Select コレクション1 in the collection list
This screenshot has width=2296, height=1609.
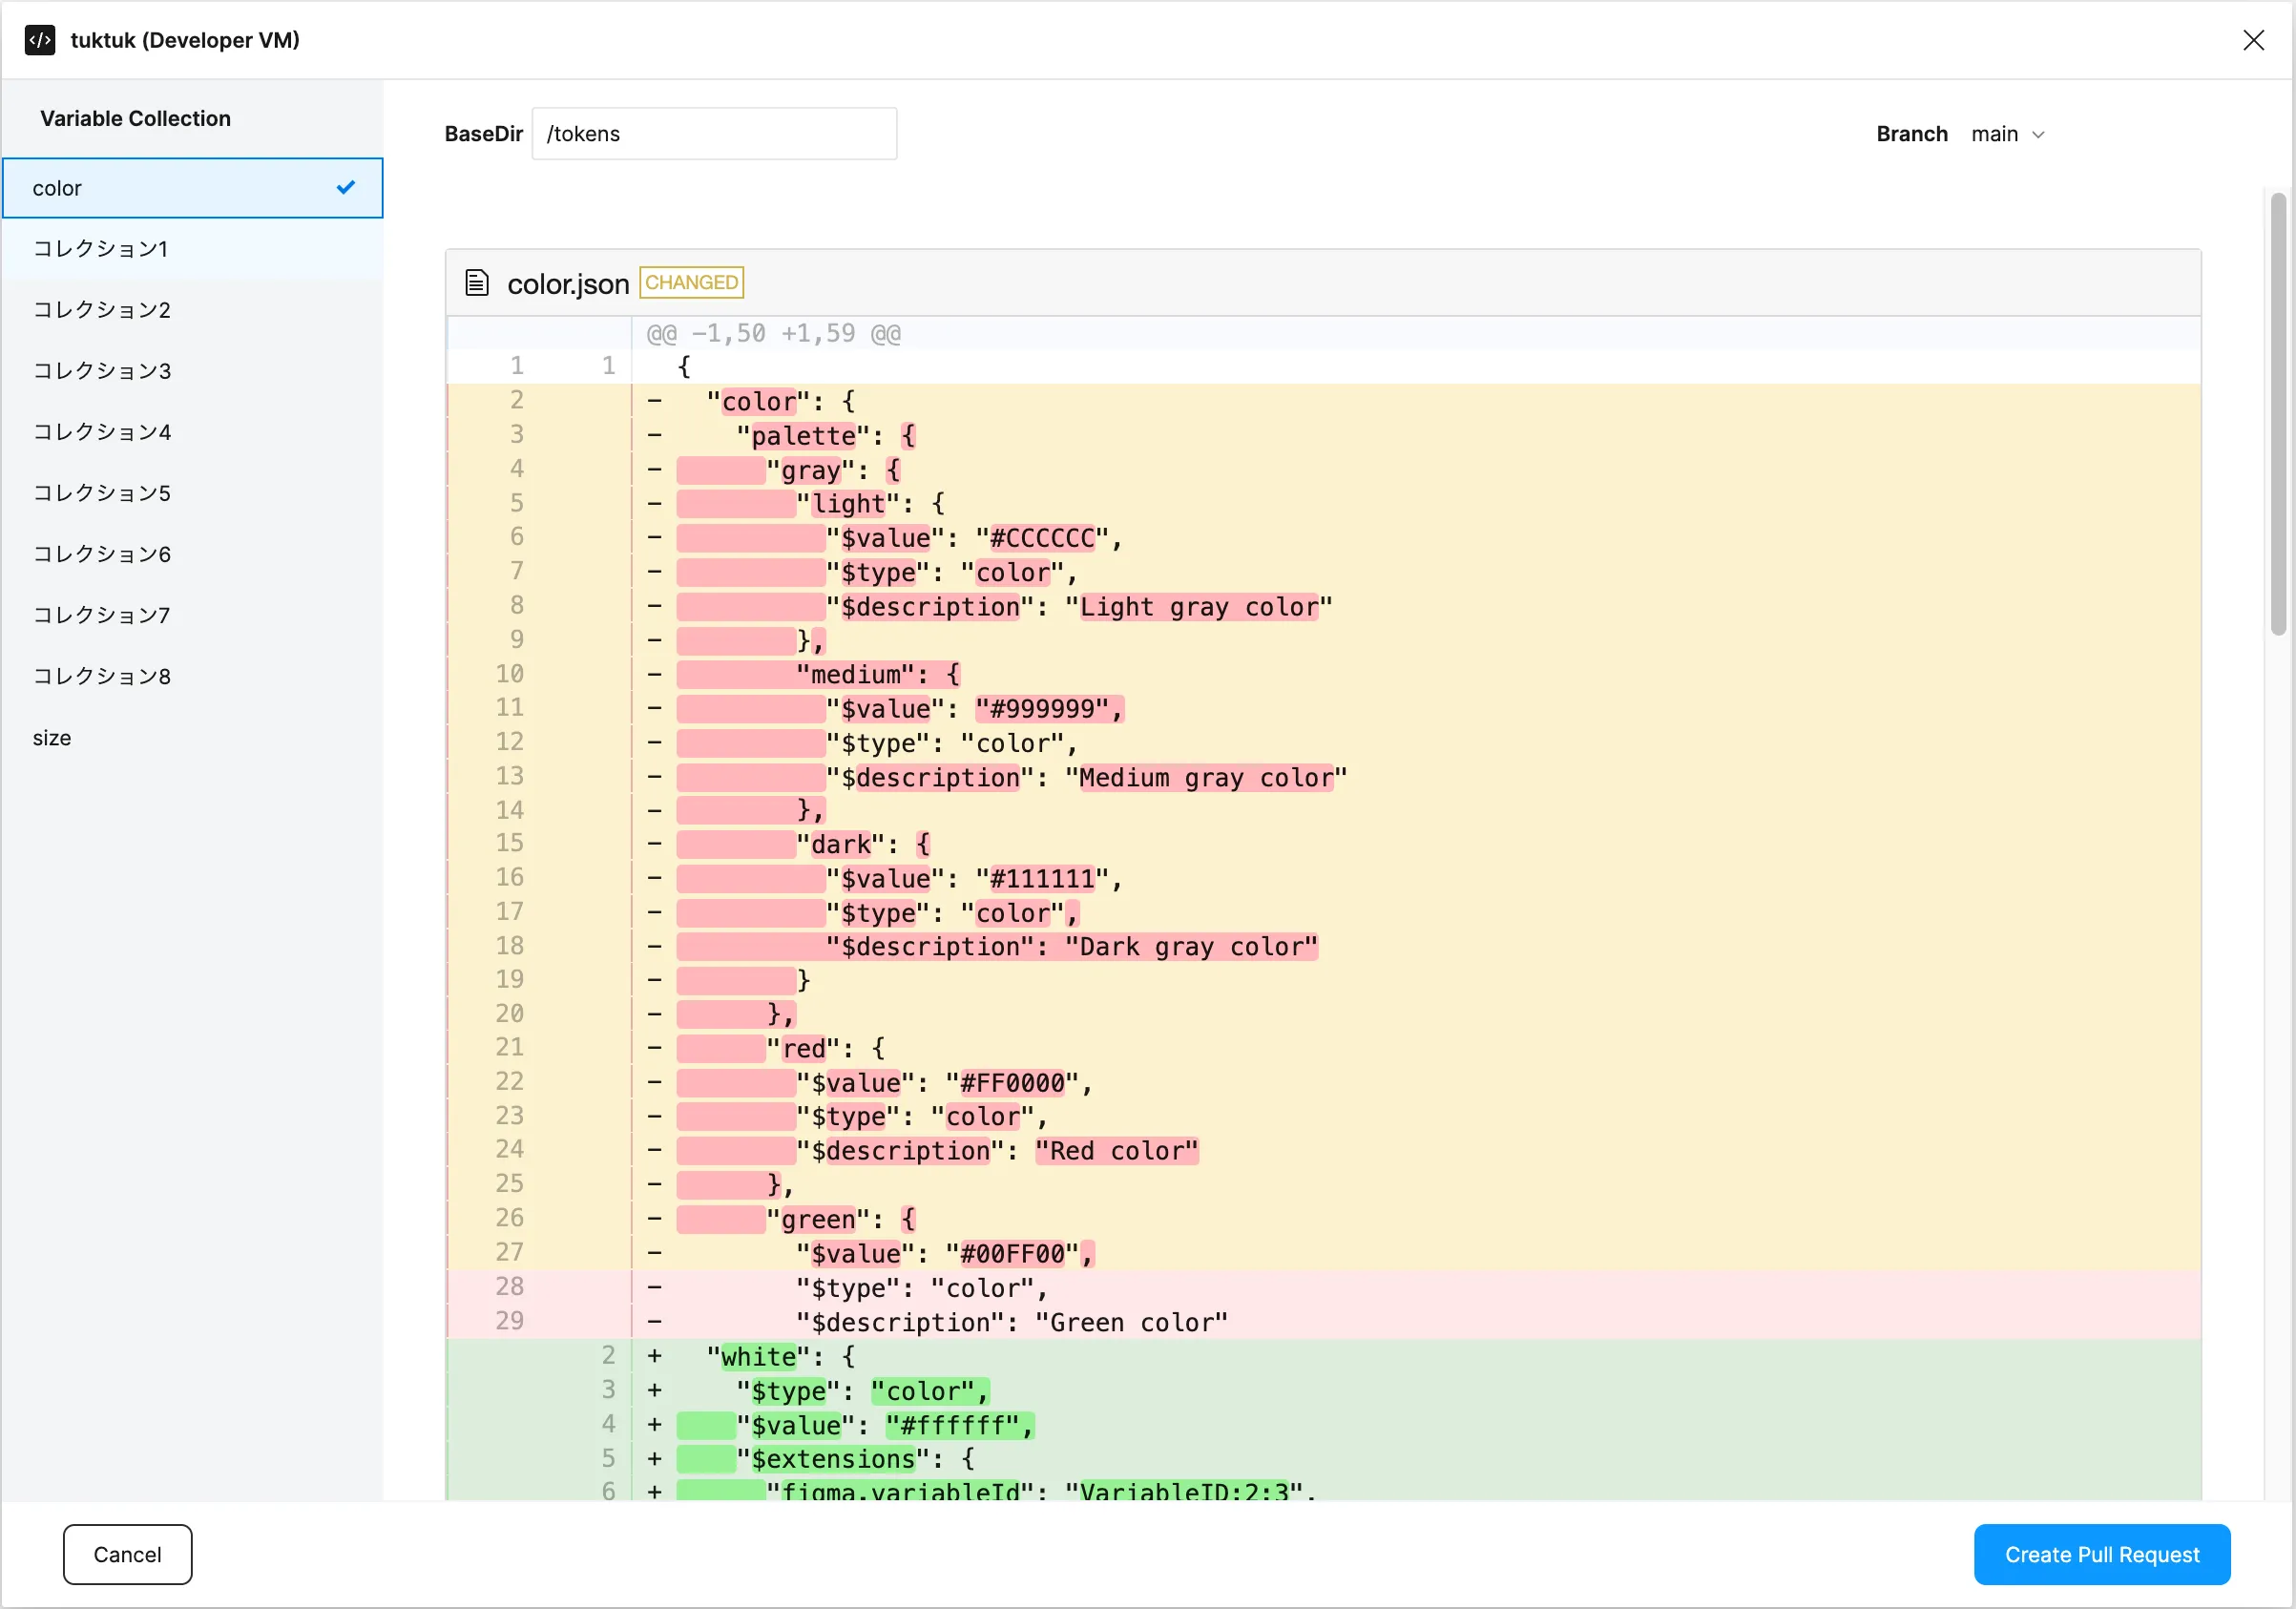193,249
